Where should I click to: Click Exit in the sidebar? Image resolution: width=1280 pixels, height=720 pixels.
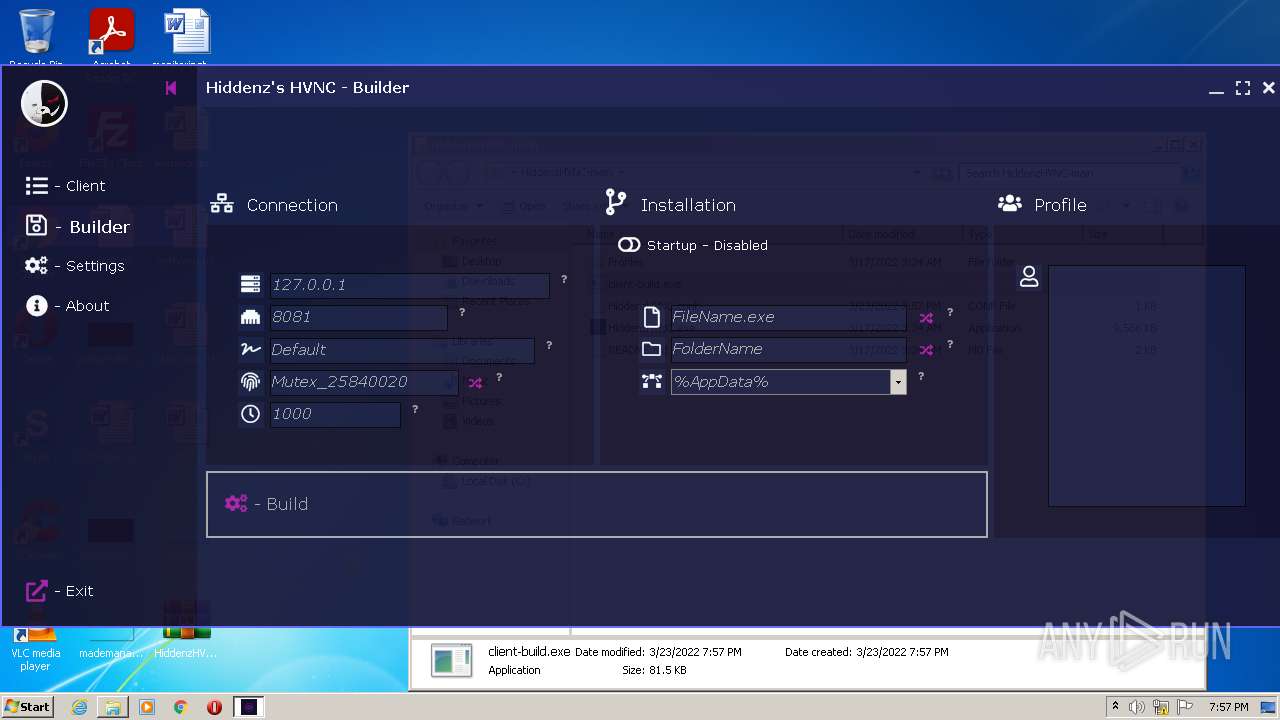59,591
